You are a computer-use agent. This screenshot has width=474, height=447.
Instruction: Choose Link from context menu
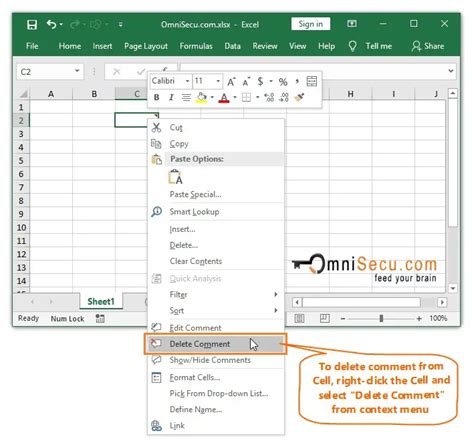tap(216, 426)
